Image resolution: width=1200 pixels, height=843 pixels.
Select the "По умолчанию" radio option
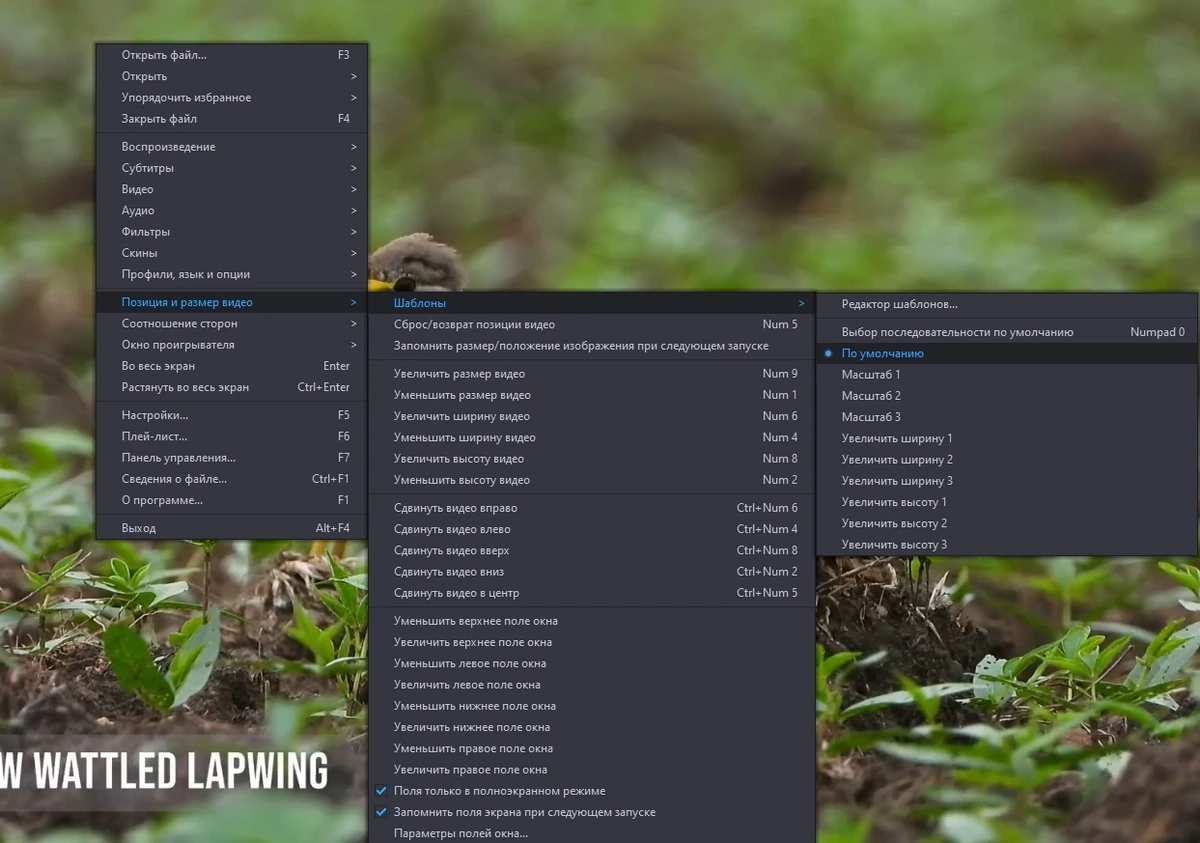click(1007, 353)
